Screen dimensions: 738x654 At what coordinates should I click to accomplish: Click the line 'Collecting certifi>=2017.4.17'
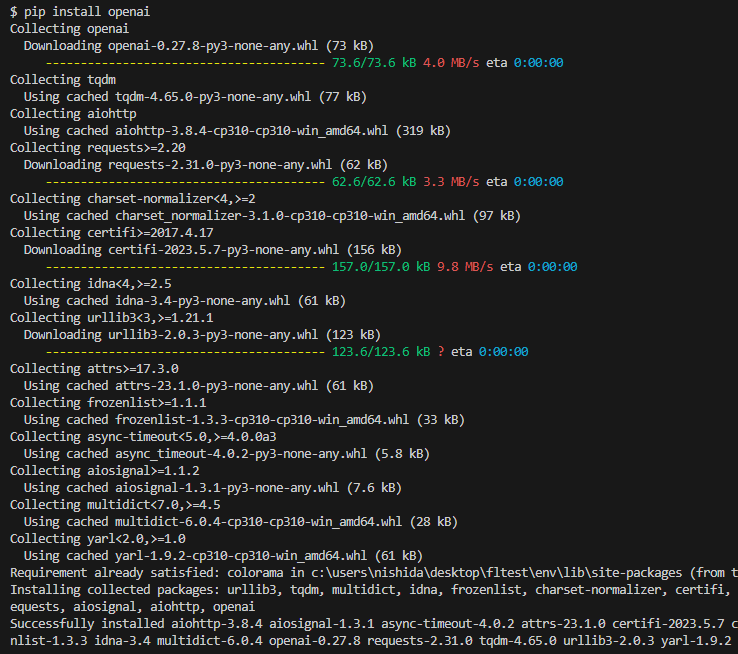(112, 232)
